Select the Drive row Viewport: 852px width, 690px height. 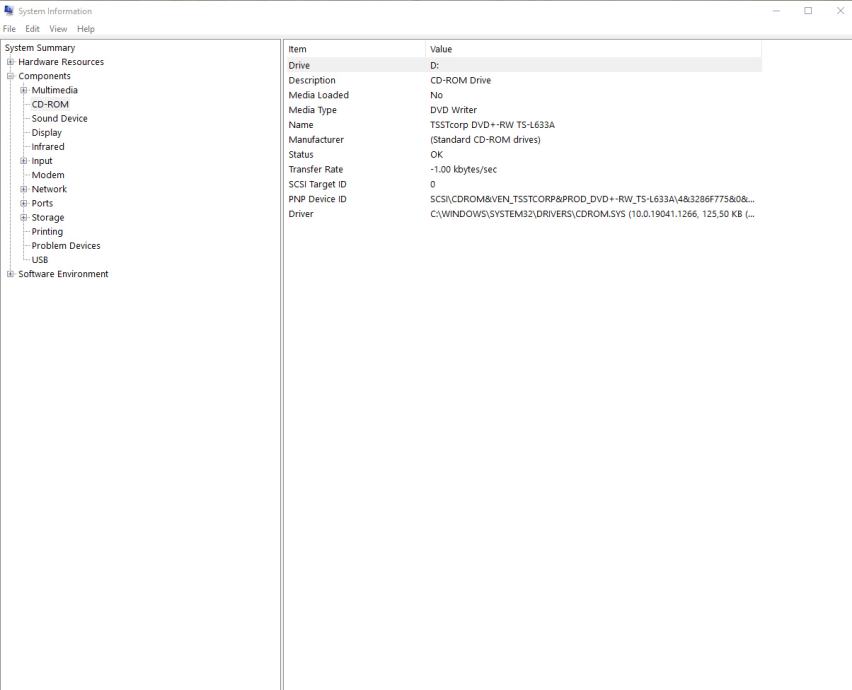(523, 65)
